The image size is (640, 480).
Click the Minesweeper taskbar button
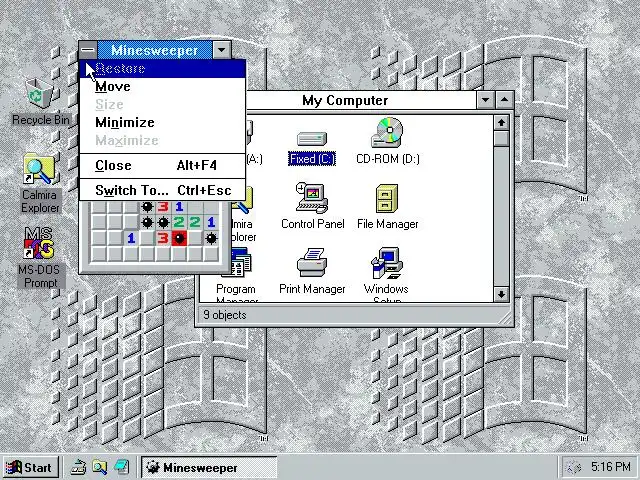209,467
